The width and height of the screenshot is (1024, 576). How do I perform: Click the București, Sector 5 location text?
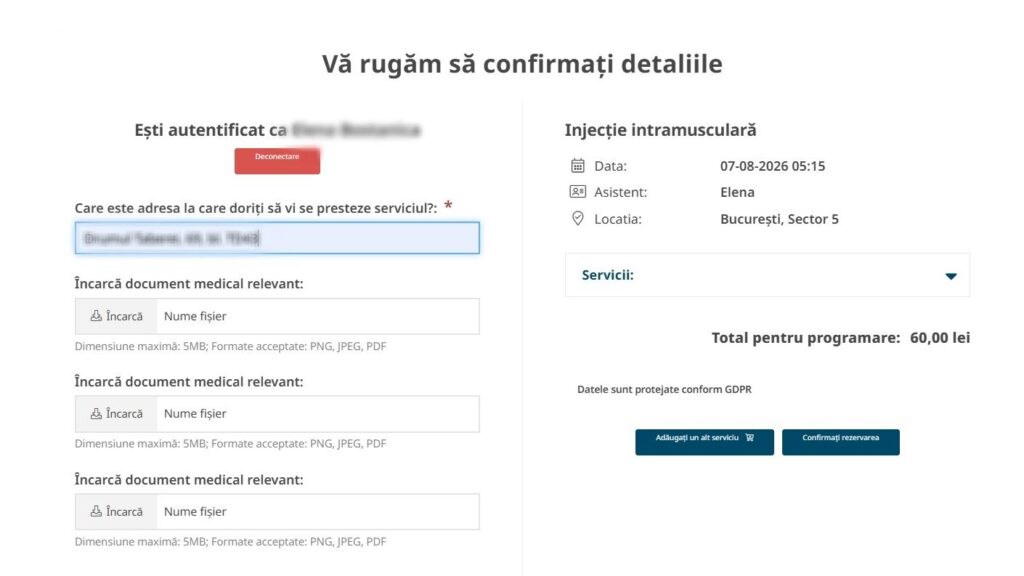click(x=779, y=219)
